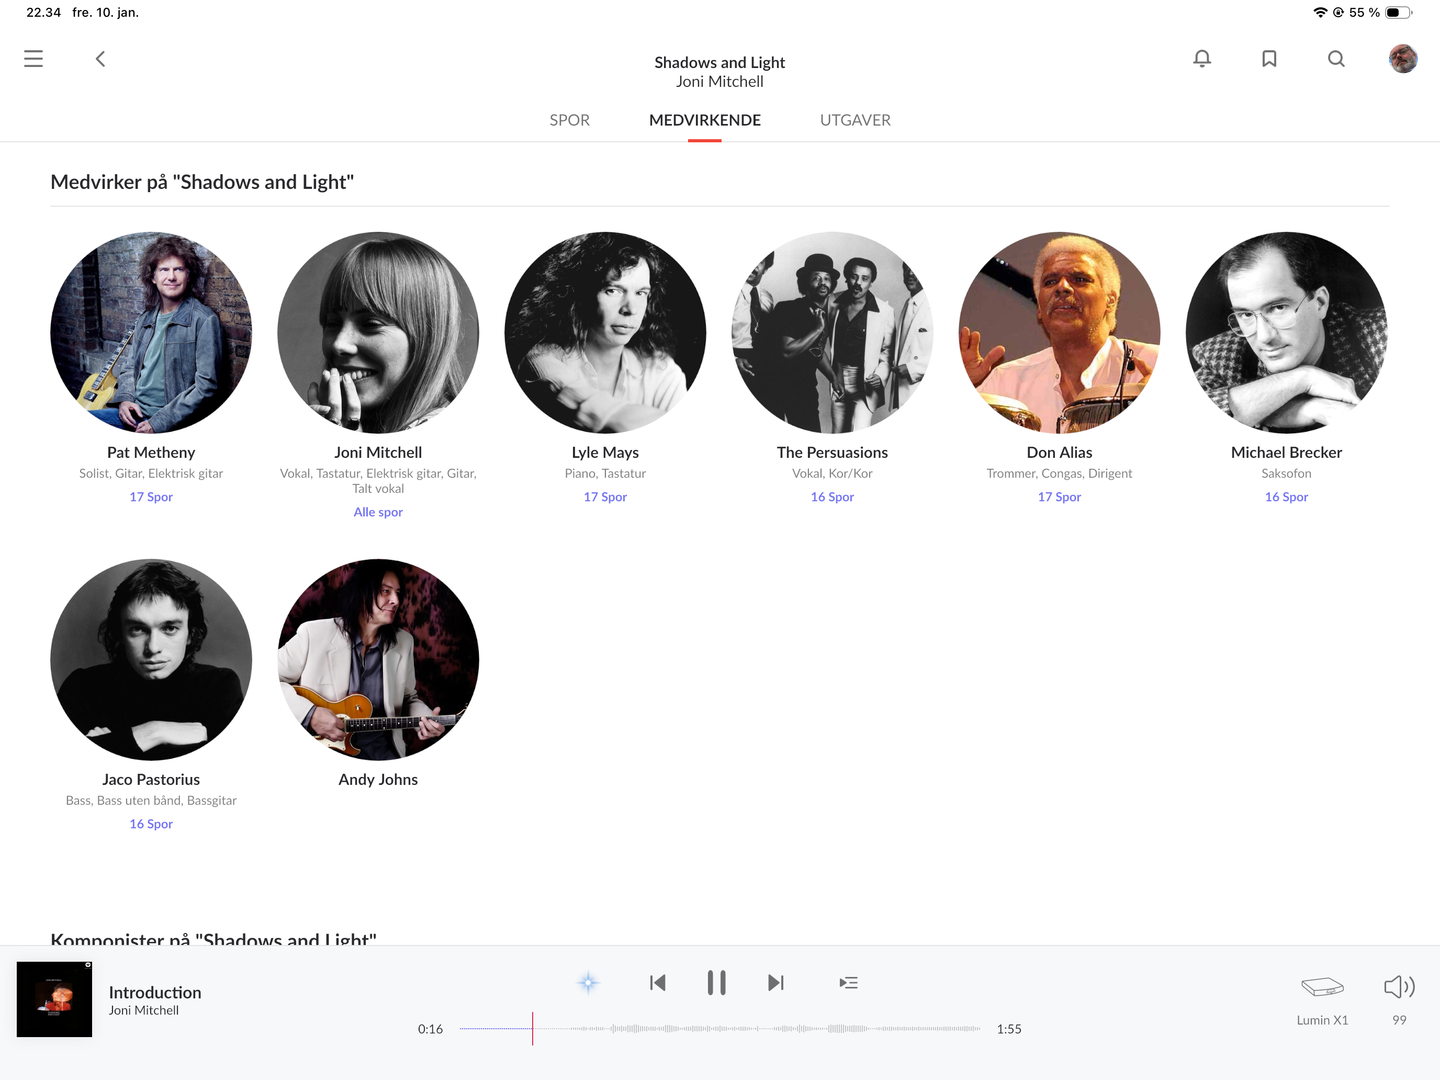Open Lumin X1 zone selector
The height and width of the screenshot is (1080, 1440).
(1322, 987)
